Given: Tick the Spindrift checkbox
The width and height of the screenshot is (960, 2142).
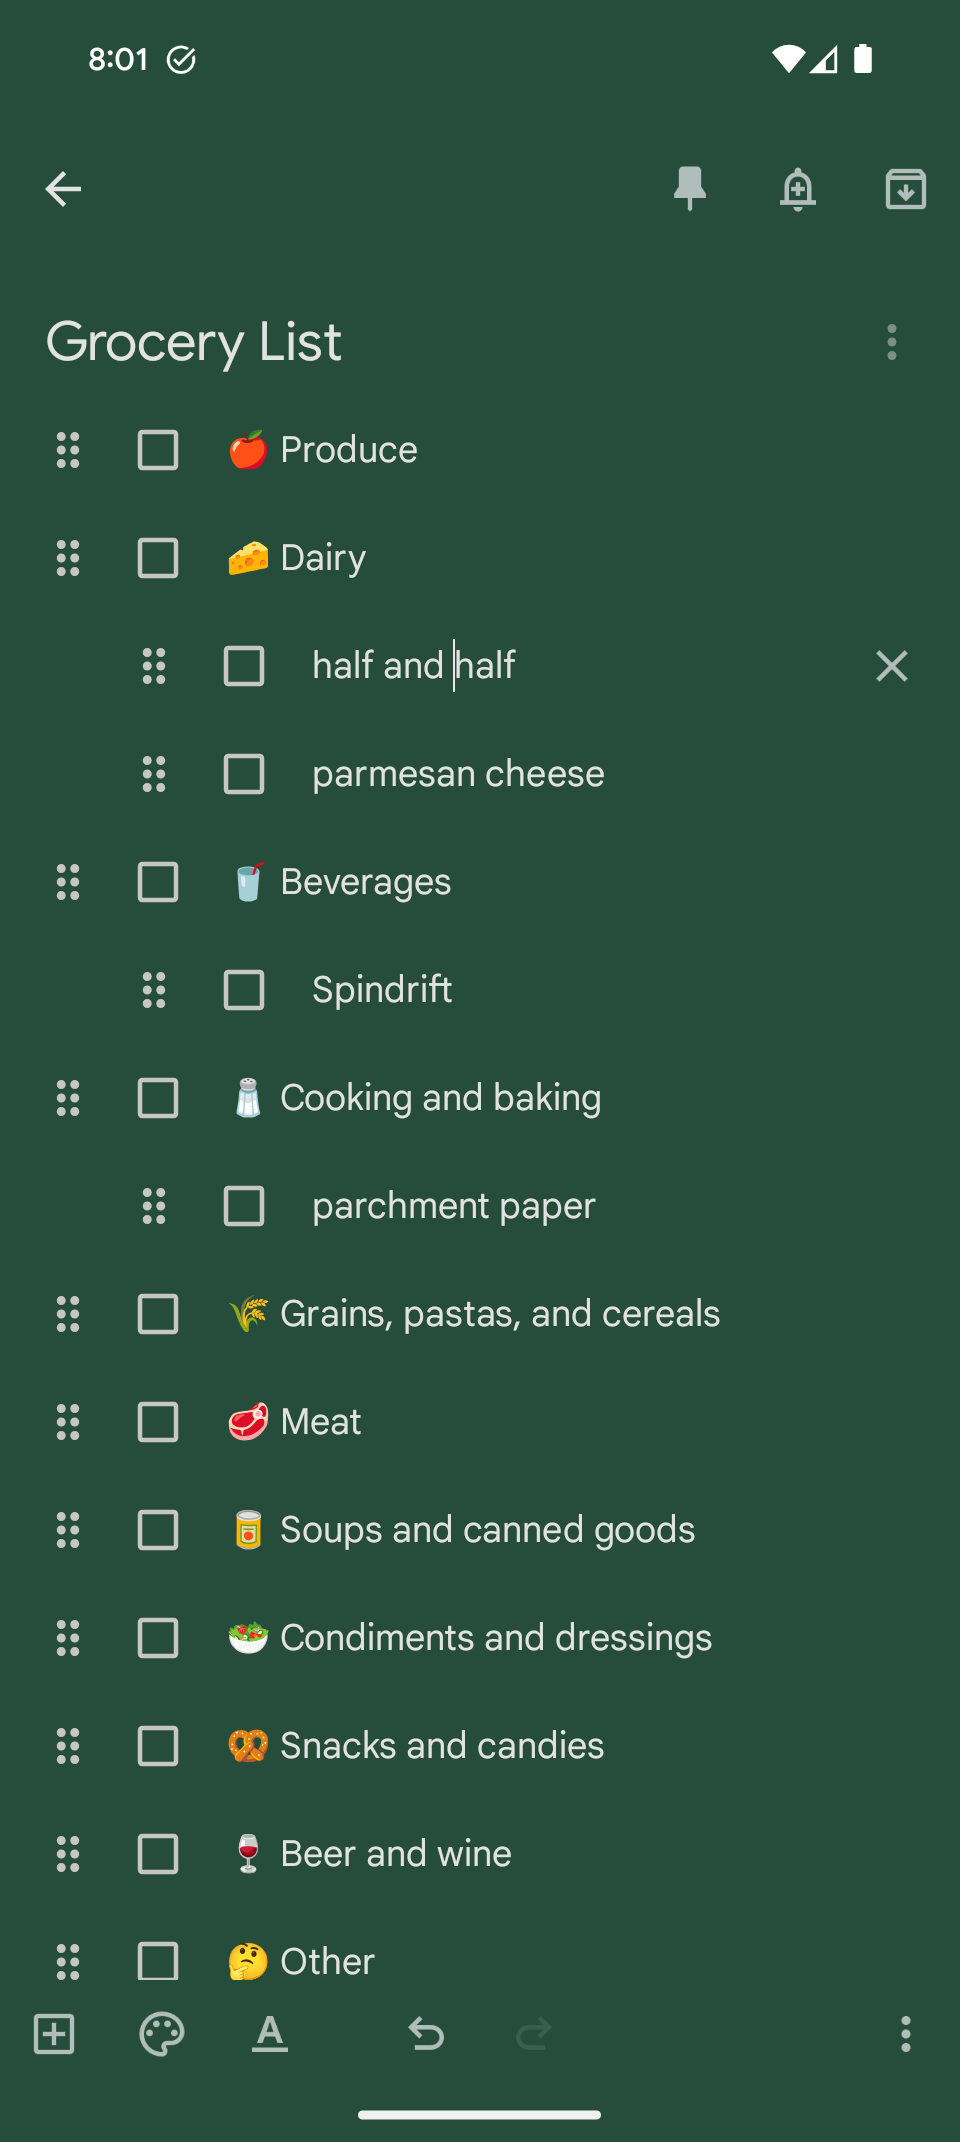Looking at the screenshot, I should 244,990.
